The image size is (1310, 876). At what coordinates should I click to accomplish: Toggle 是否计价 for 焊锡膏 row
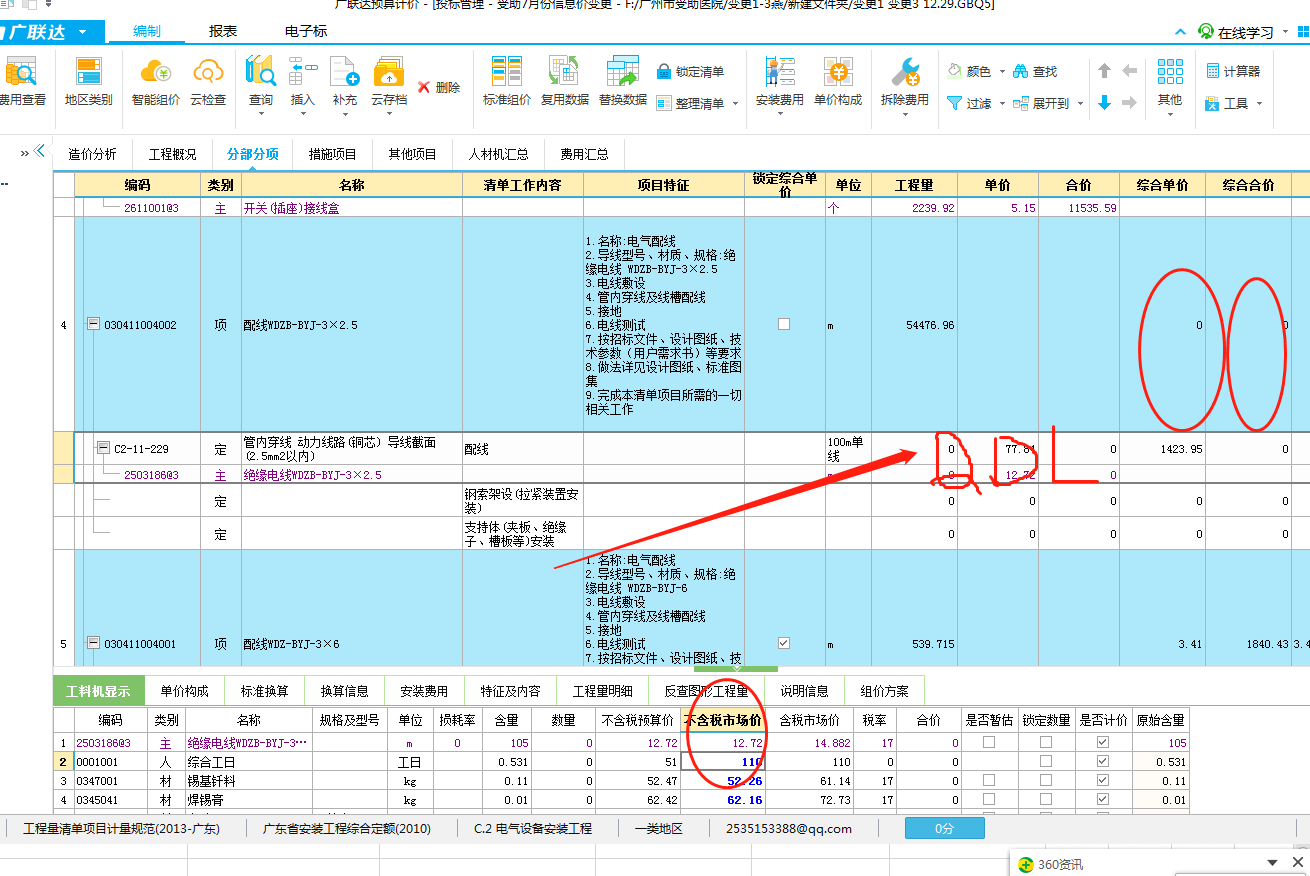(x=1102, y=799)
